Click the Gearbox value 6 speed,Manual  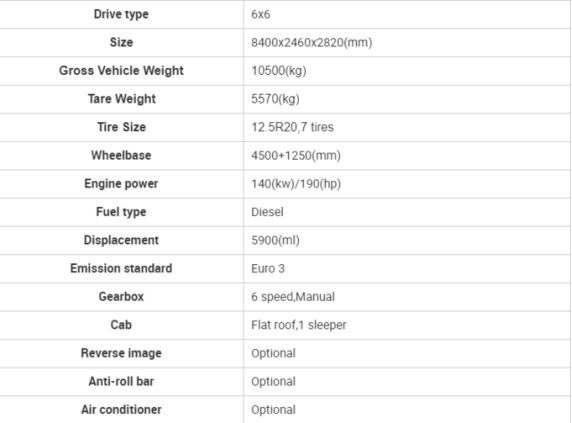(293, 297)
